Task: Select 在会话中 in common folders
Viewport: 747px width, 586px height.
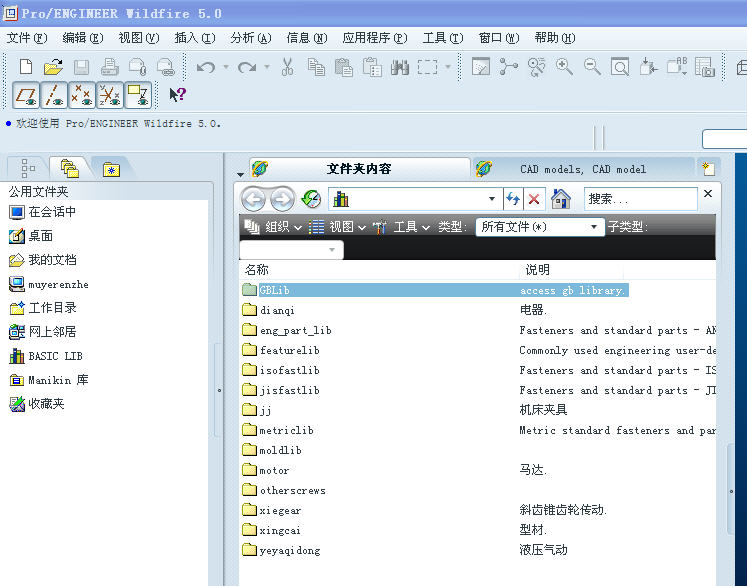Action: coord(43,212)
